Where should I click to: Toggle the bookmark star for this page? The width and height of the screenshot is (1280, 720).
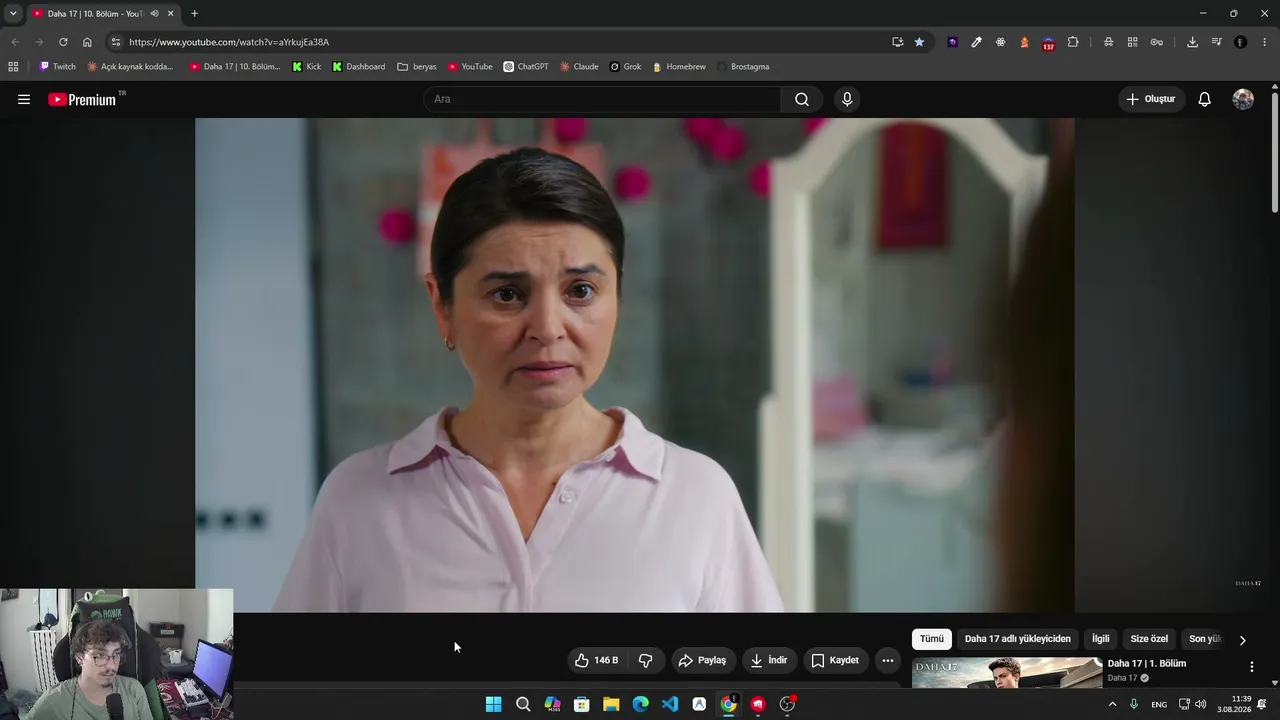[919, 42]
